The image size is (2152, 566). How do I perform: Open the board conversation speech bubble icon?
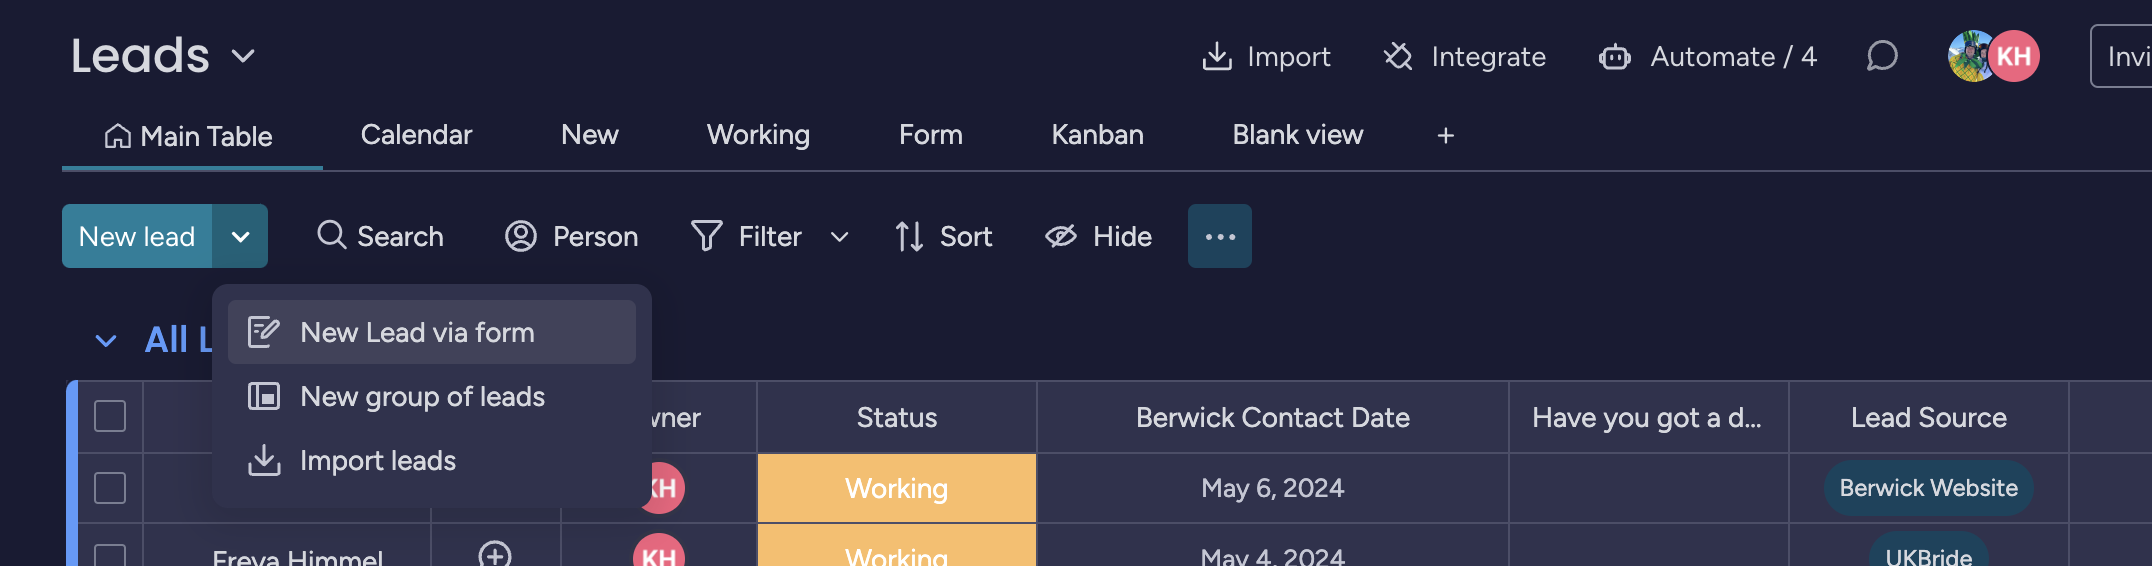1881,56
